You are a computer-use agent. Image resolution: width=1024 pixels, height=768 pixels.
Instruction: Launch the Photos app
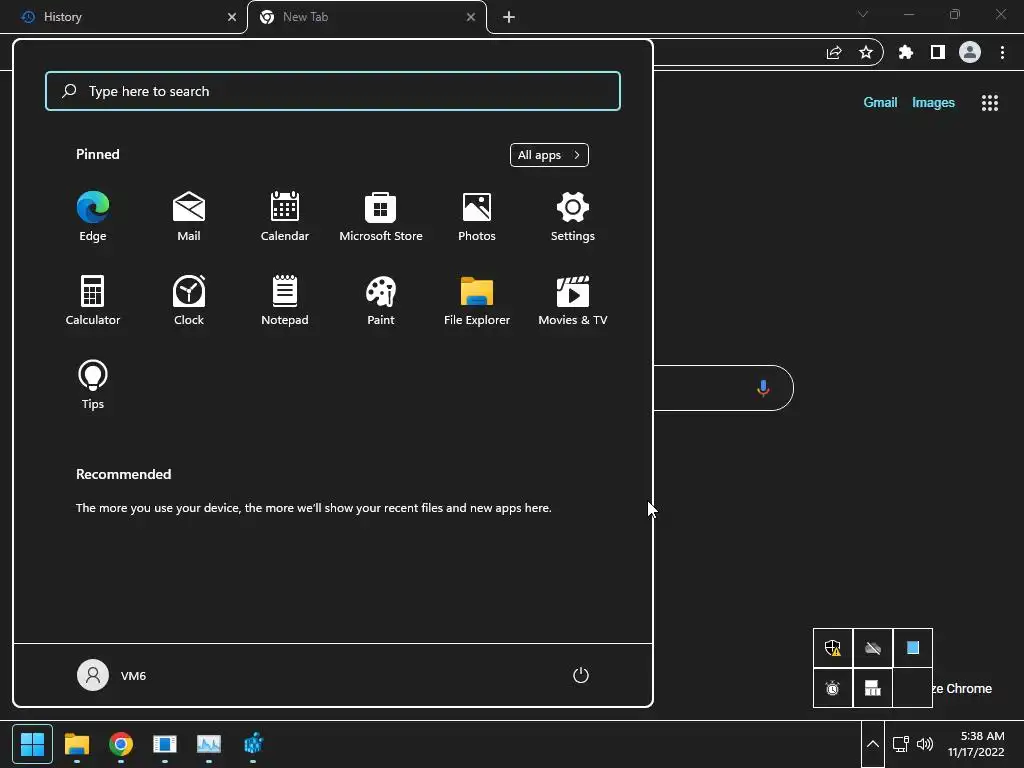[x=477, y=217]
